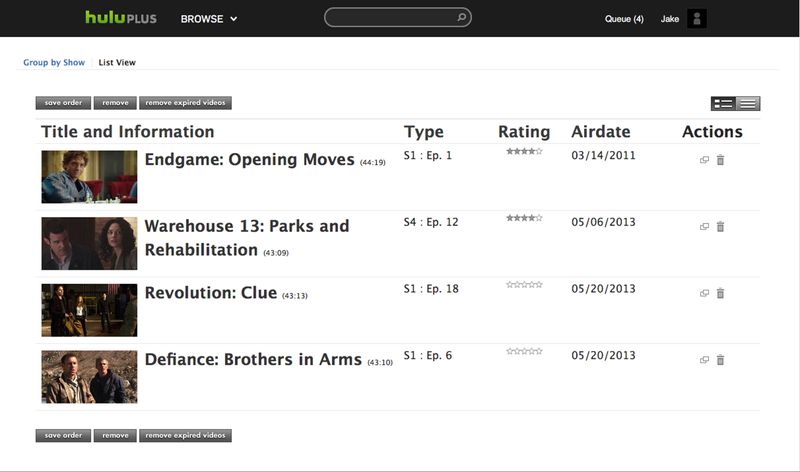Open title Defiance: Brothers in Arms
This screenshot has height=472, width=800.
pos(253,359)
